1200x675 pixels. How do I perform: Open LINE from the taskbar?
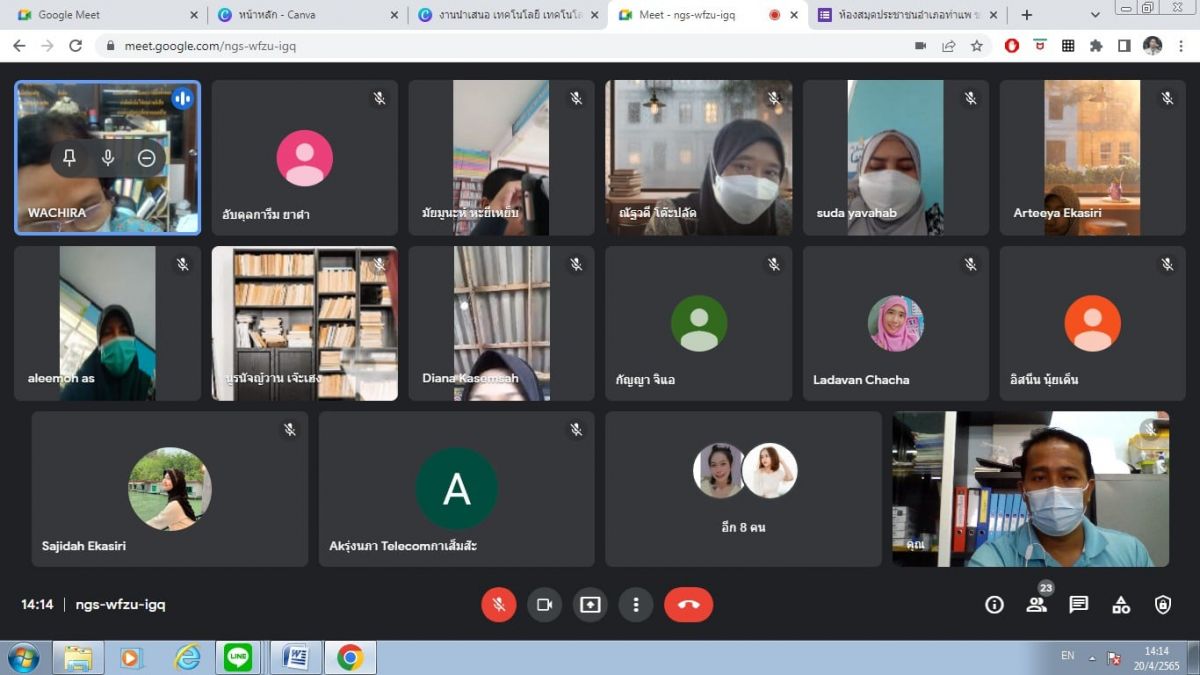point(238,657)
